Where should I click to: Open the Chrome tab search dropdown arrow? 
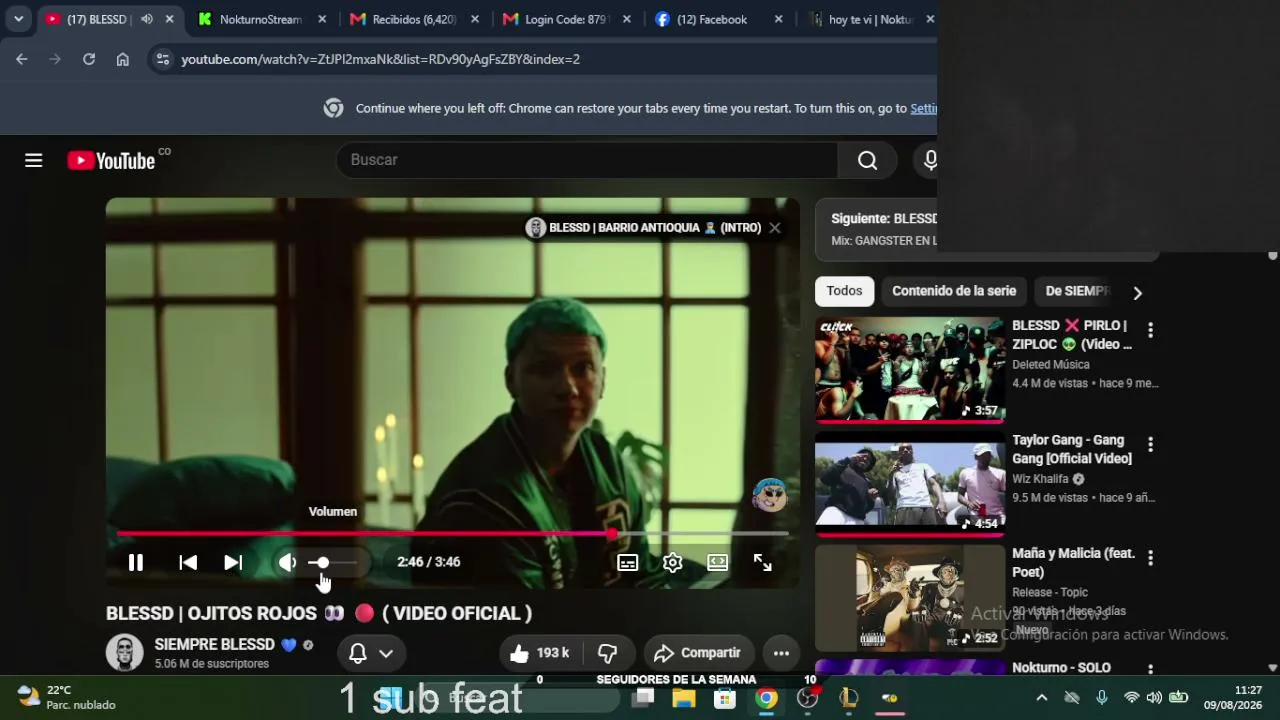click(18, 19)
